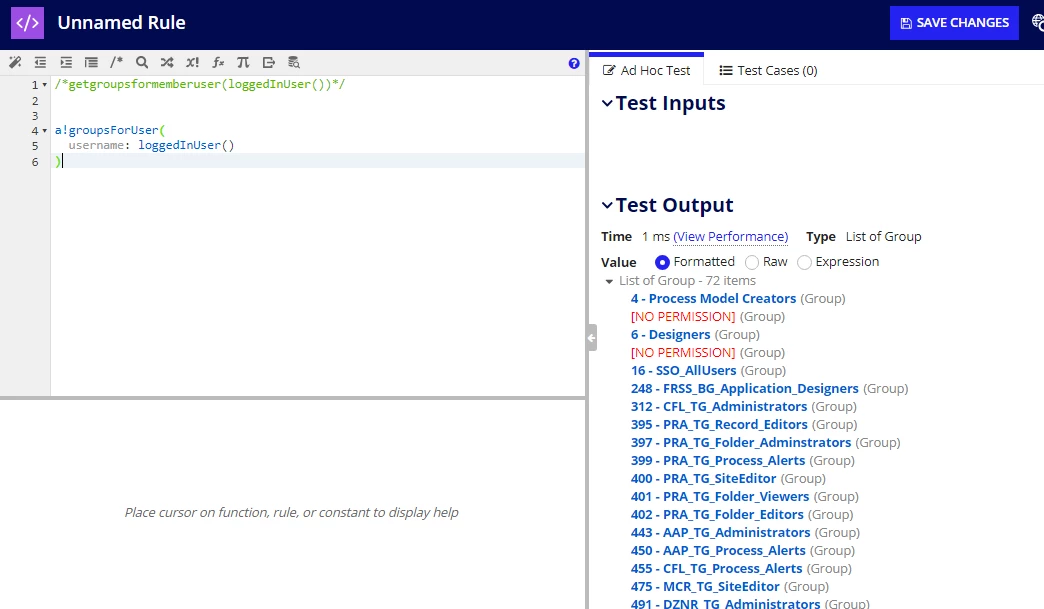Click the globe icon beside Save Changes
This screenshot has width=1044, height=609.
click(1037, 23)
